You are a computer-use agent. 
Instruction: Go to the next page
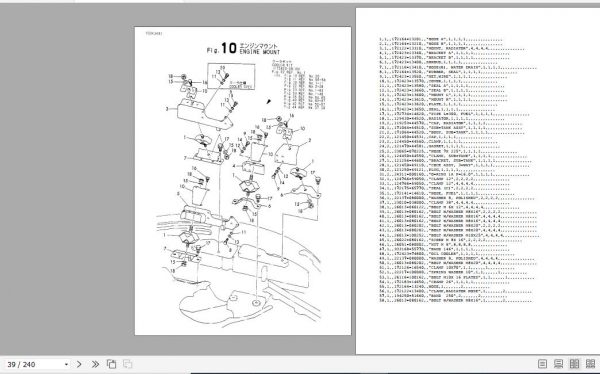point(79,364)
